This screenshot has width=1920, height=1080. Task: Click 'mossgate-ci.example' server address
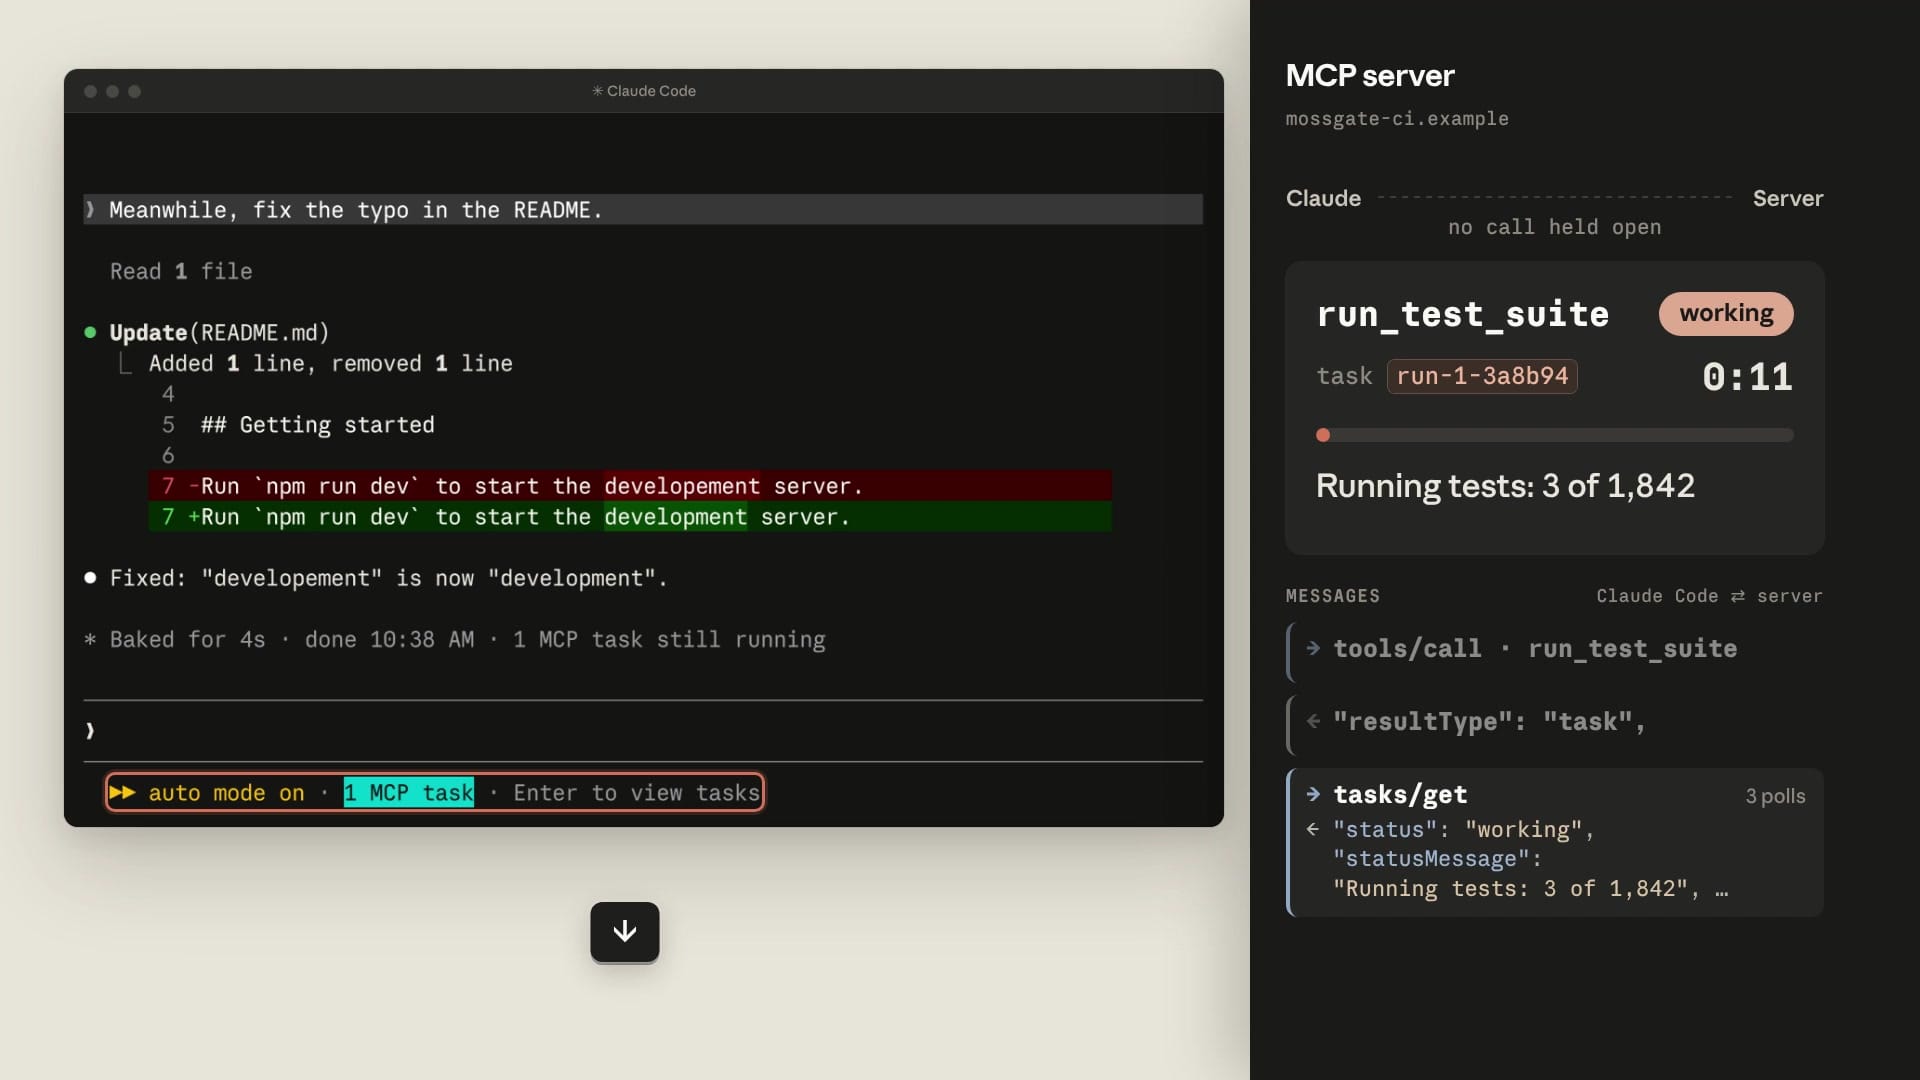tap(1397, 119)
